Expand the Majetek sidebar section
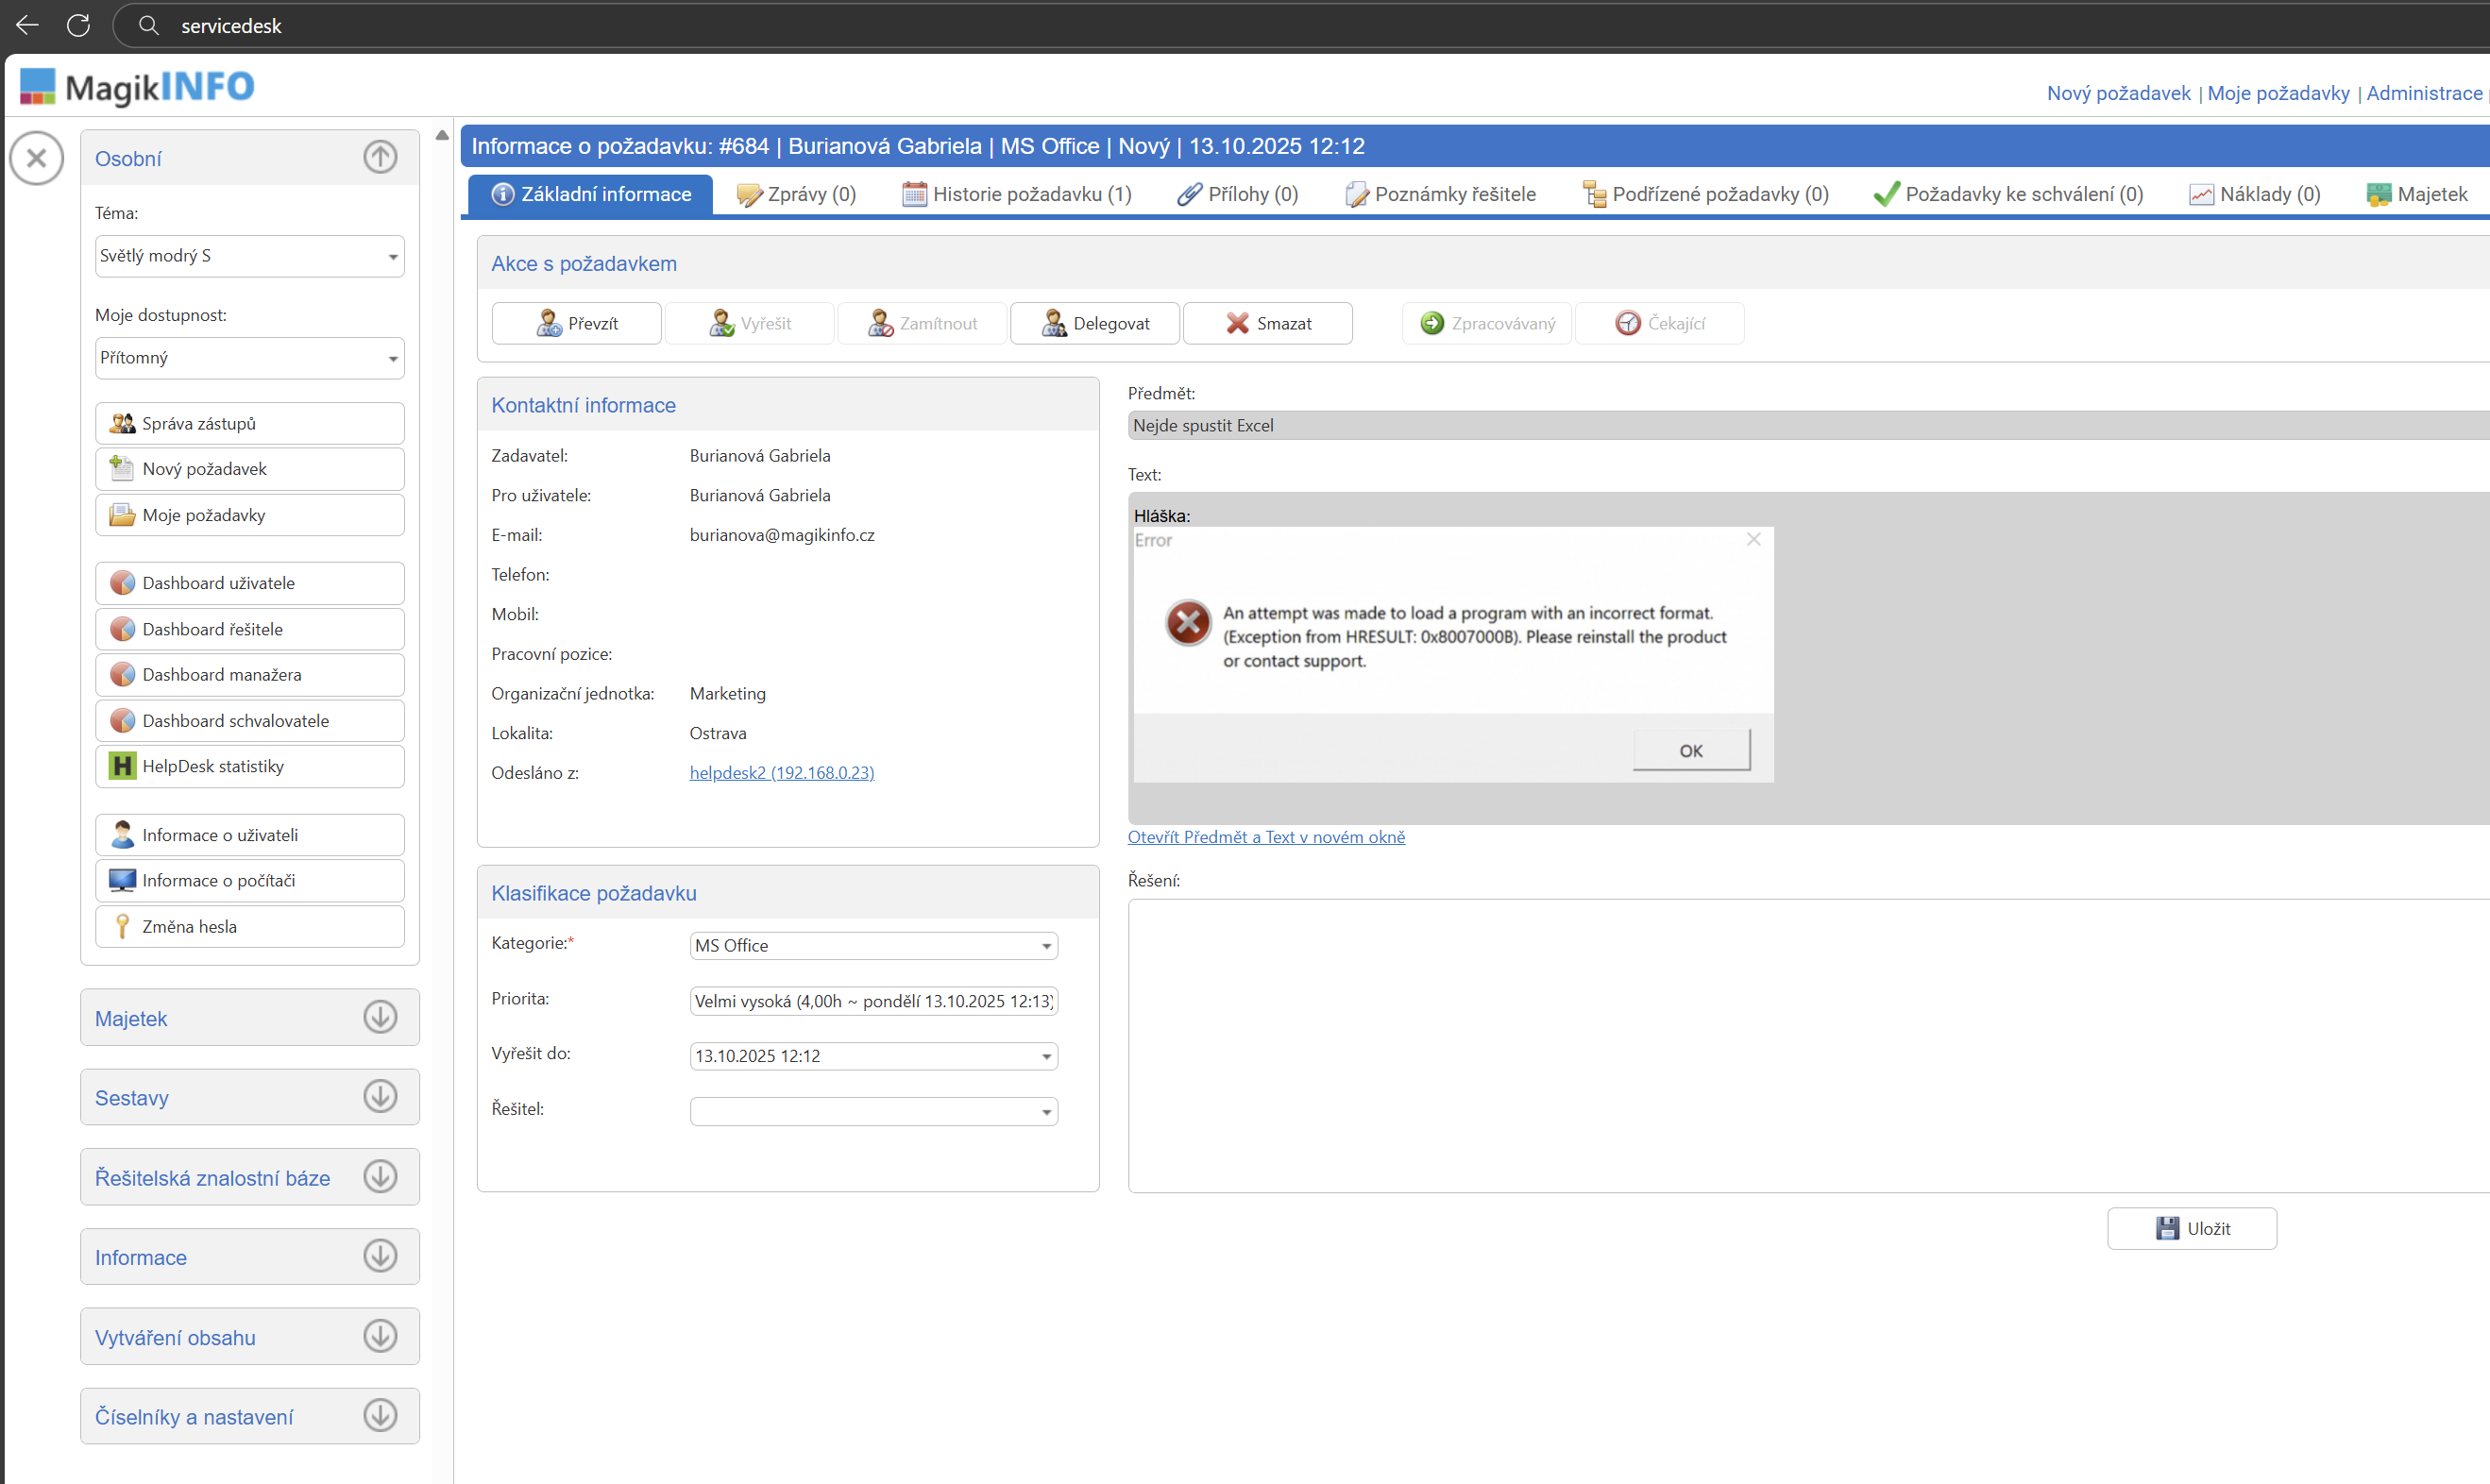Screen dimensions: 2490x1484 pos(380,1017)
